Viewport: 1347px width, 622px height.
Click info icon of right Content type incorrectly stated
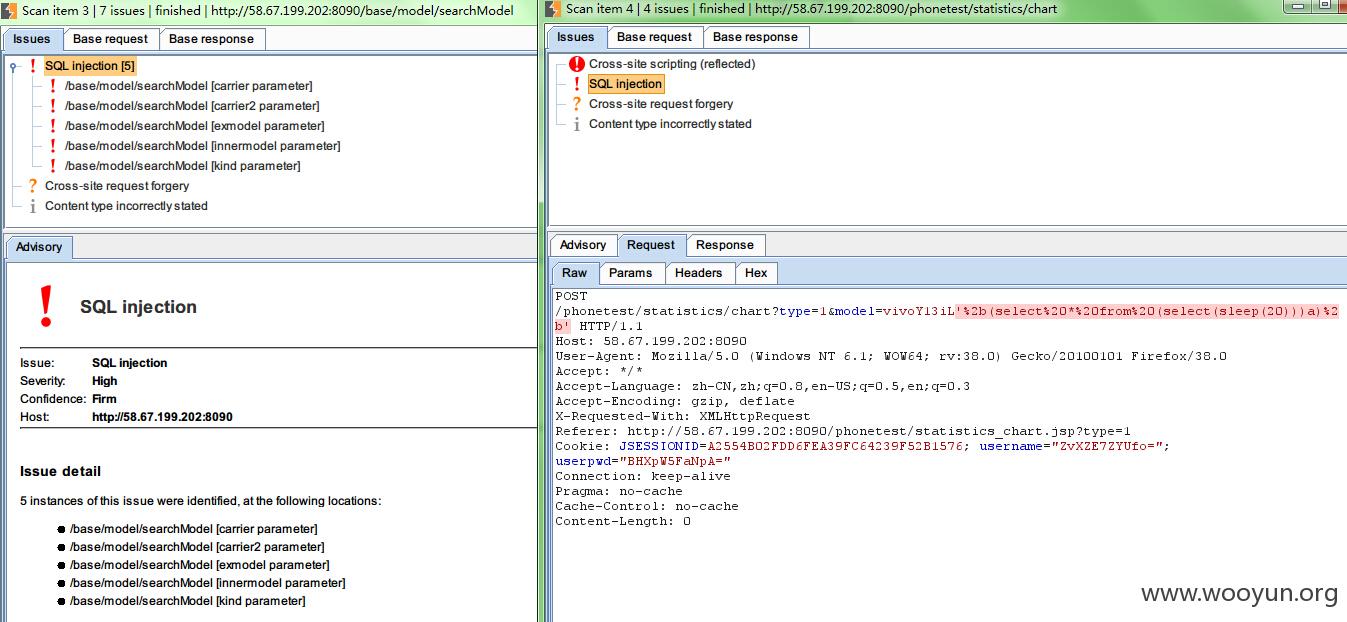576,124
